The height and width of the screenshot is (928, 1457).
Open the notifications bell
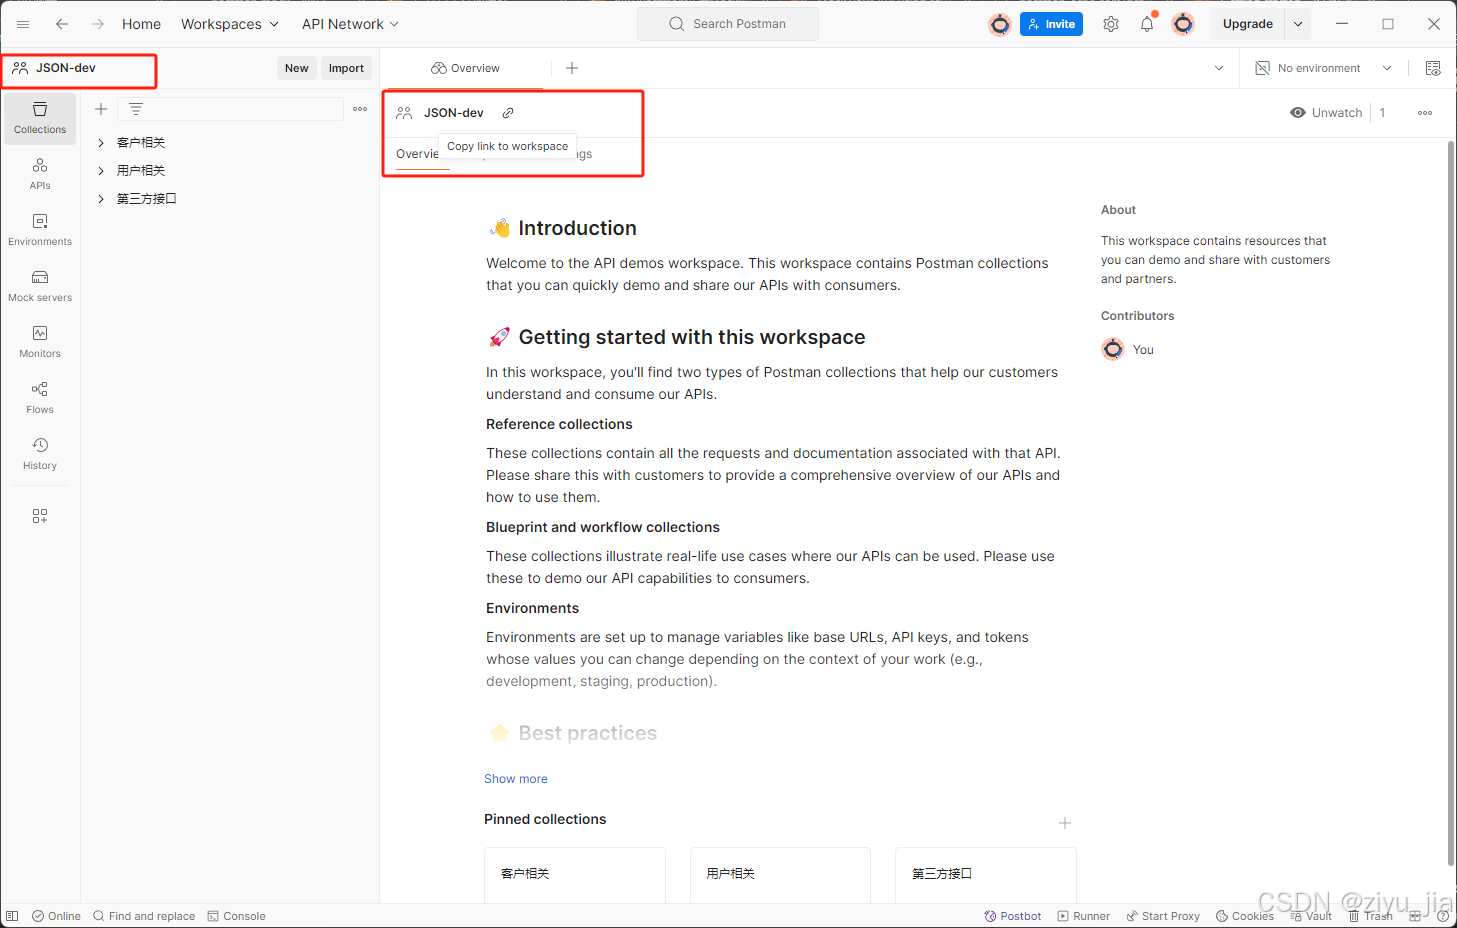click(1147, 24)
